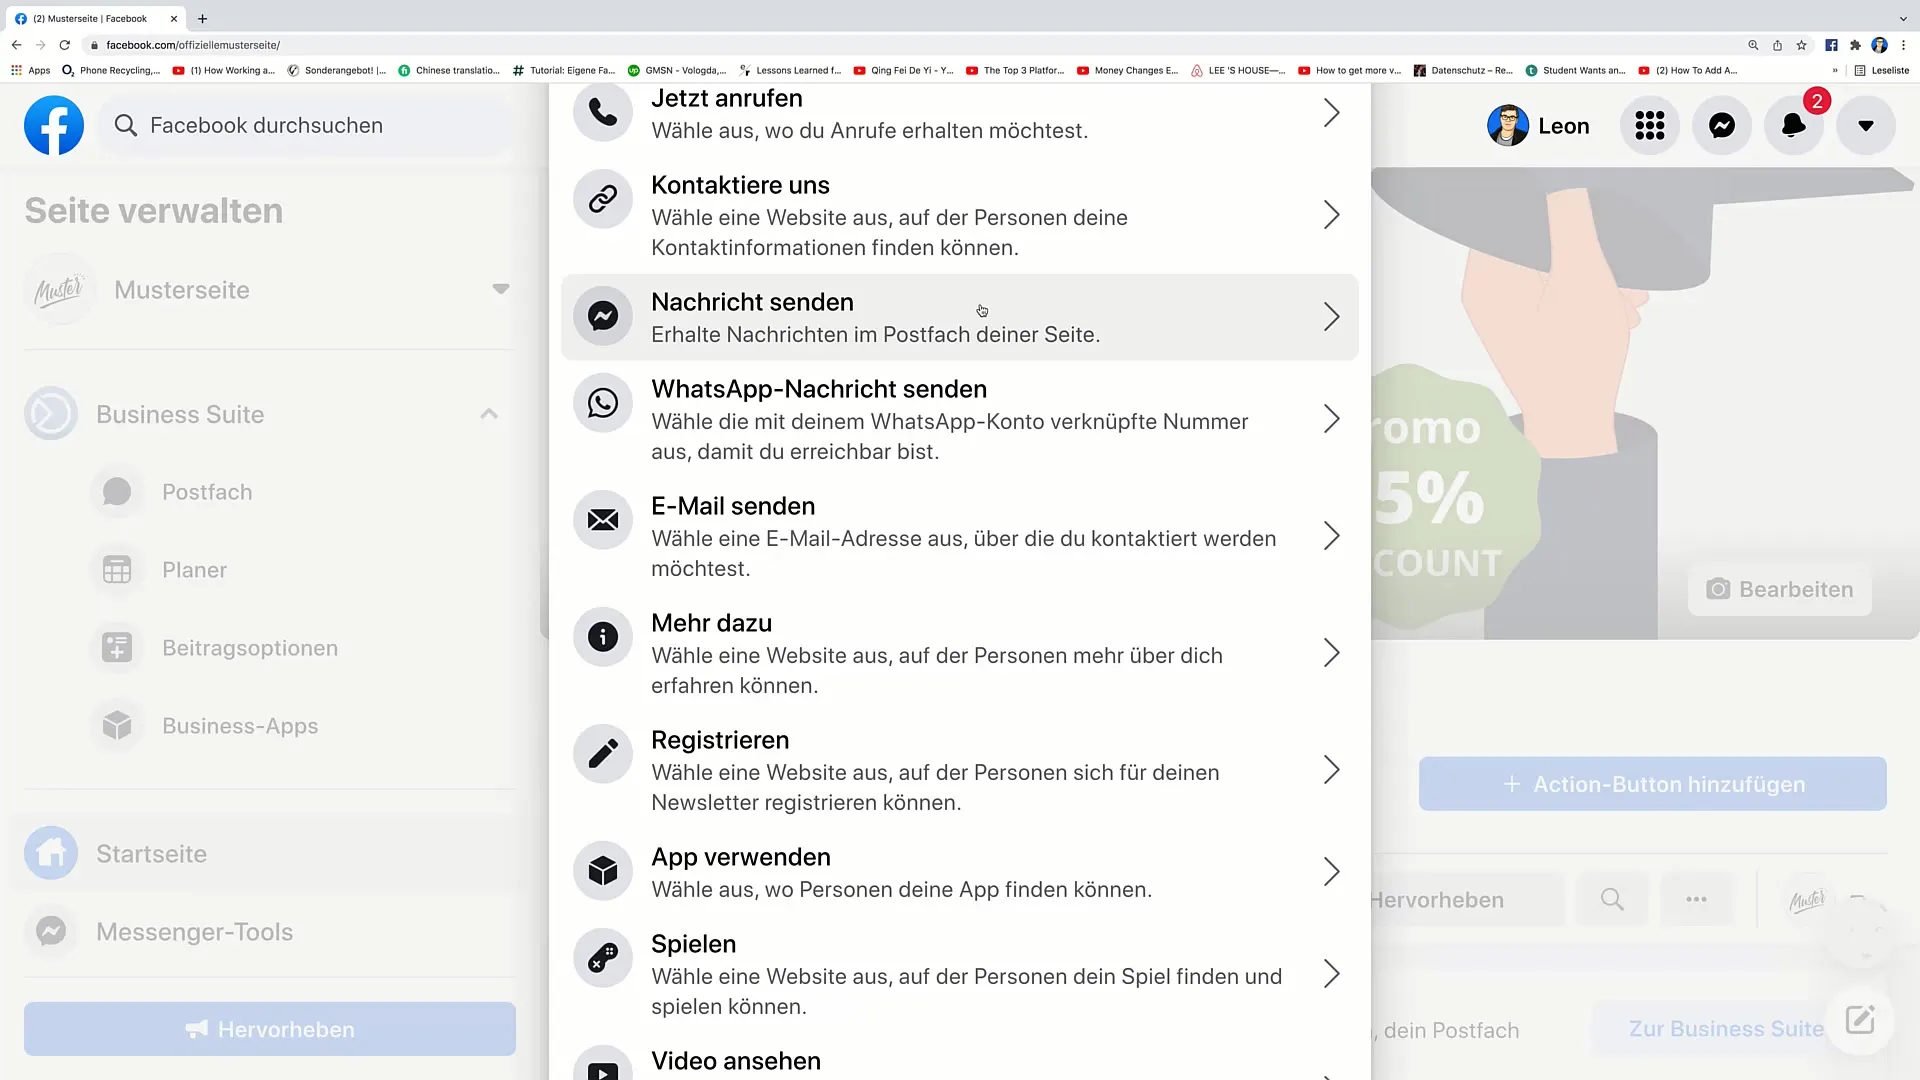The image size is (1920, 1080).
Task: Click the search magnifier beside Hervorheben
Action: tap(1612, 899)
